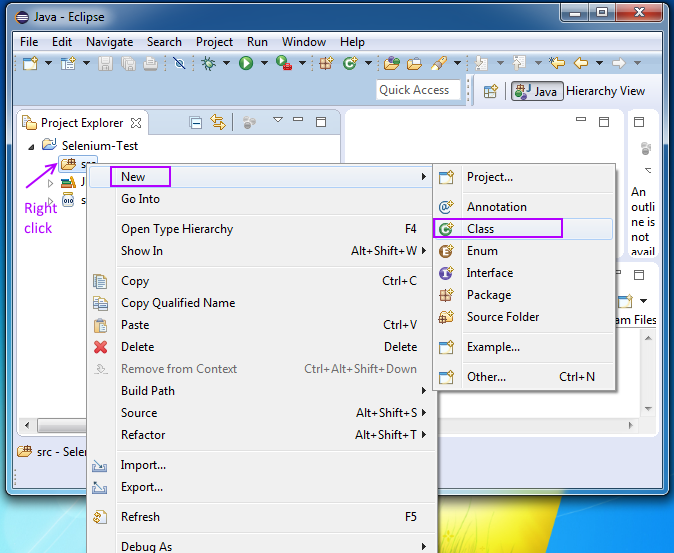Open the Run menu
Screen dimensions: 674x553
click(x=257, y=42)
